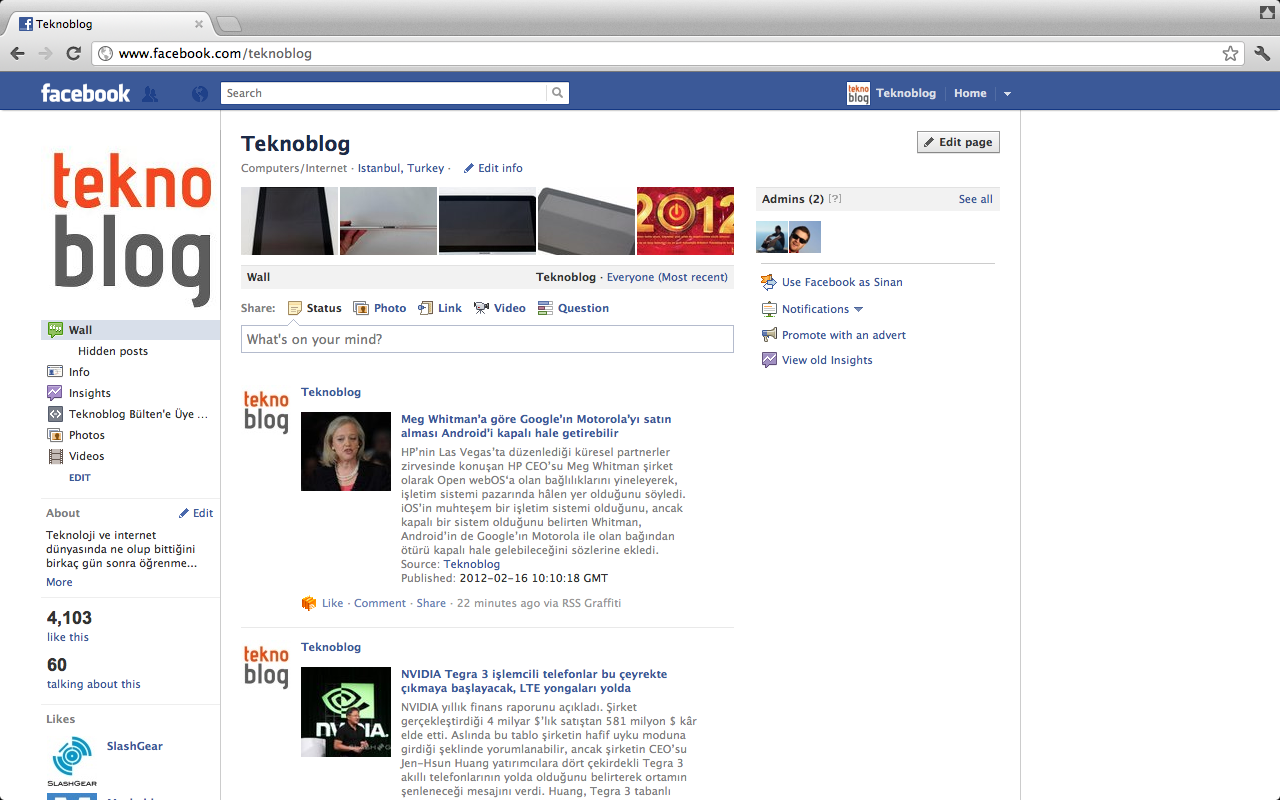Expand About text with More link

(59, 582)
